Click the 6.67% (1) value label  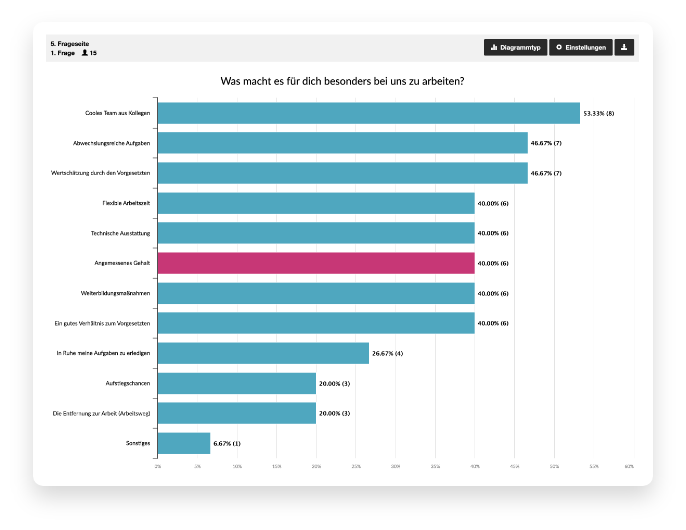[x=227, y=443]
